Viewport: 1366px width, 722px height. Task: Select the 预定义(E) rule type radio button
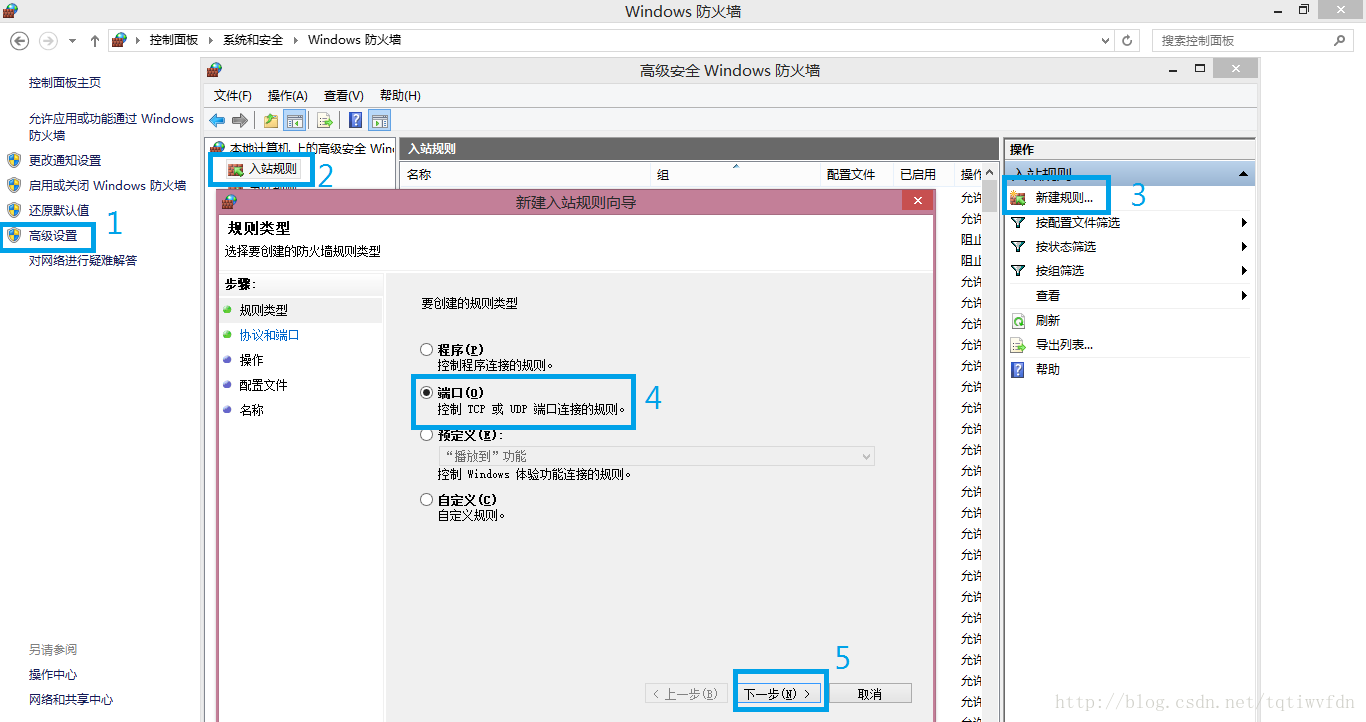pyautogui.click(x=427, y=435)
